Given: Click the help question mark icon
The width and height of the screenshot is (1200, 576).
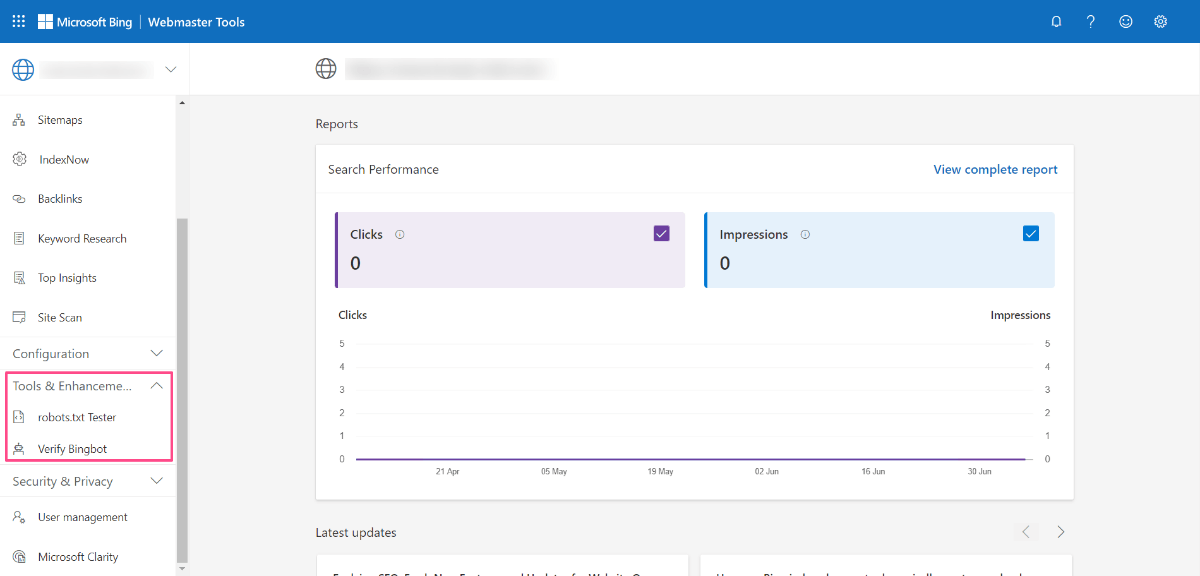Looking at the screenshot, I should (x=1091, y=21).
